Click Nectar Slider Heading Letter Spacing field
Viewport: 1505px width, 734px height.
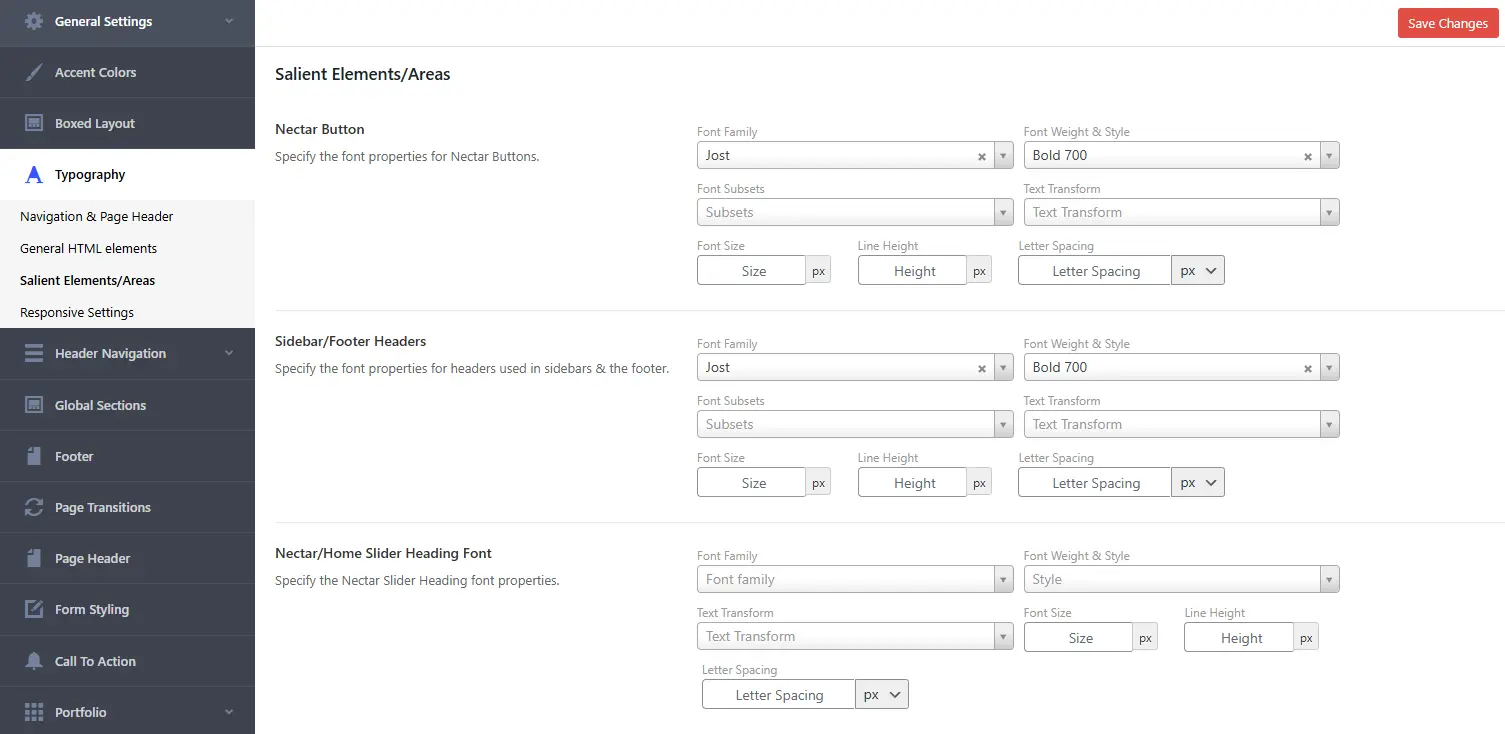pyautogui.click(x=778, y=695)
